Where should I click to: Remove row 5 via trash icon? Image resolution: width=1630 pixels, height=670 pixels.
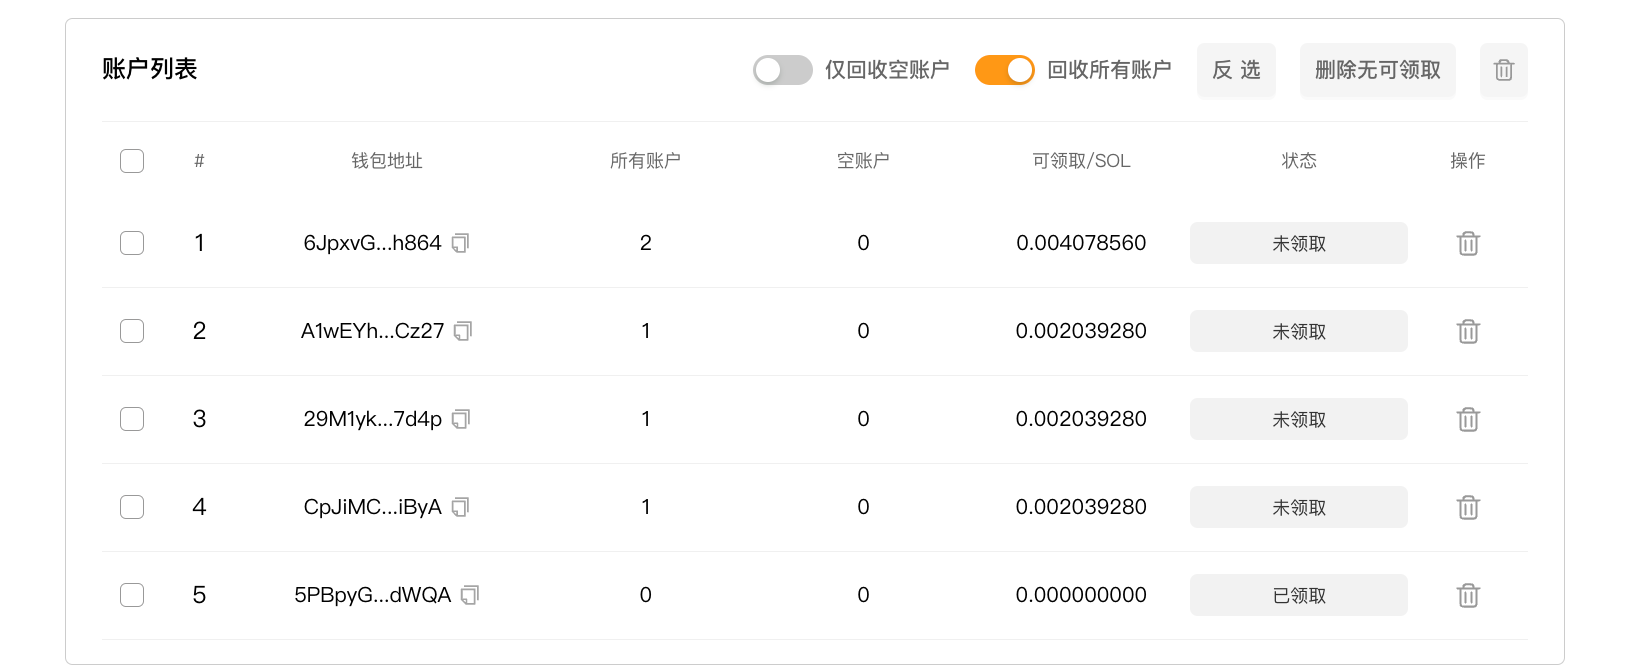click(1467, 595)
